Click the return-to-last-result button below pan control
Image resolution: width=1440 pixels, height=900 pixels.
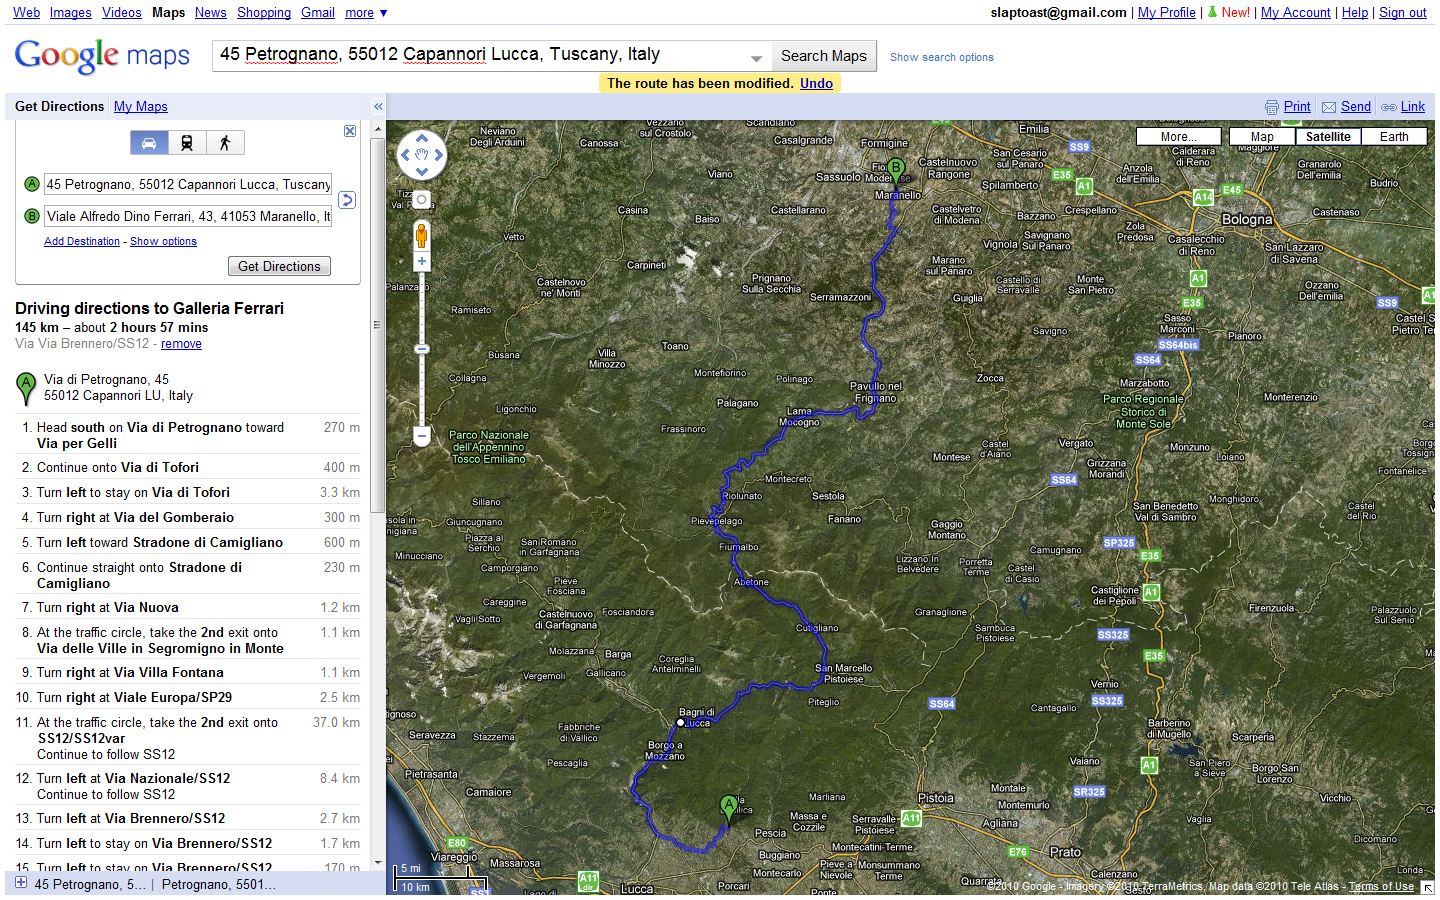pos(422,200)
